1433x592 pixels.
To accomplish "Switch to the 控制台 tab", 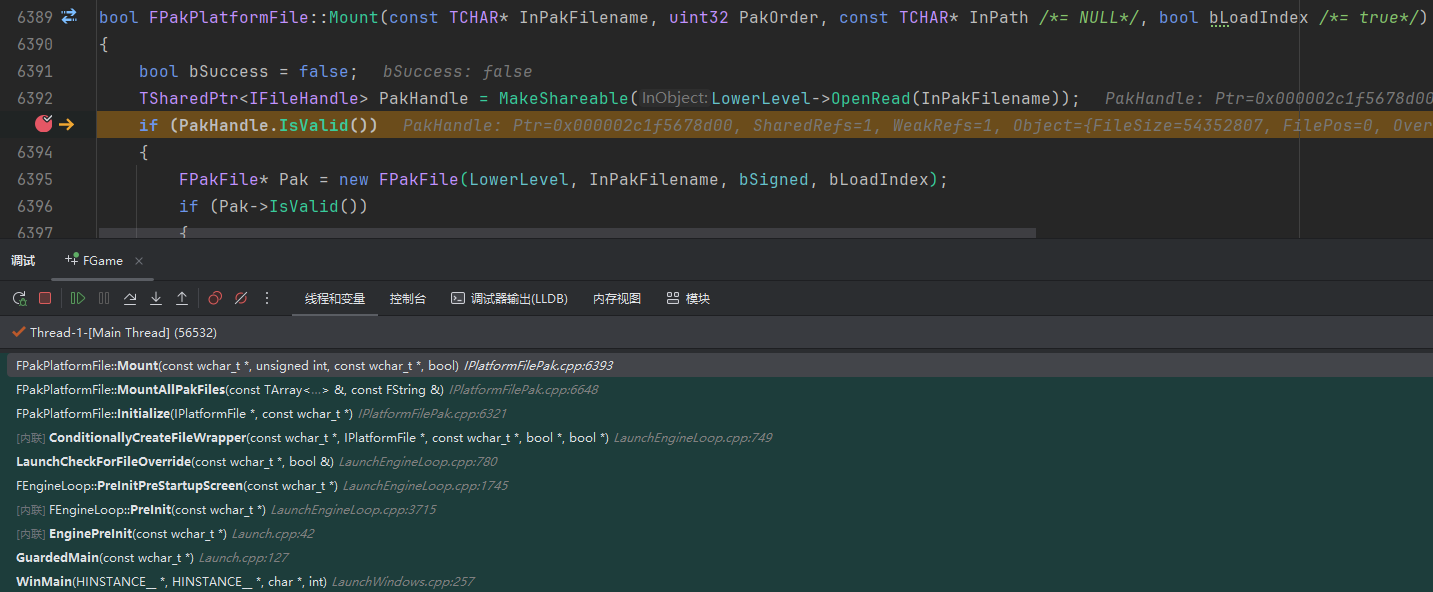I will click(x=407, y=299).
